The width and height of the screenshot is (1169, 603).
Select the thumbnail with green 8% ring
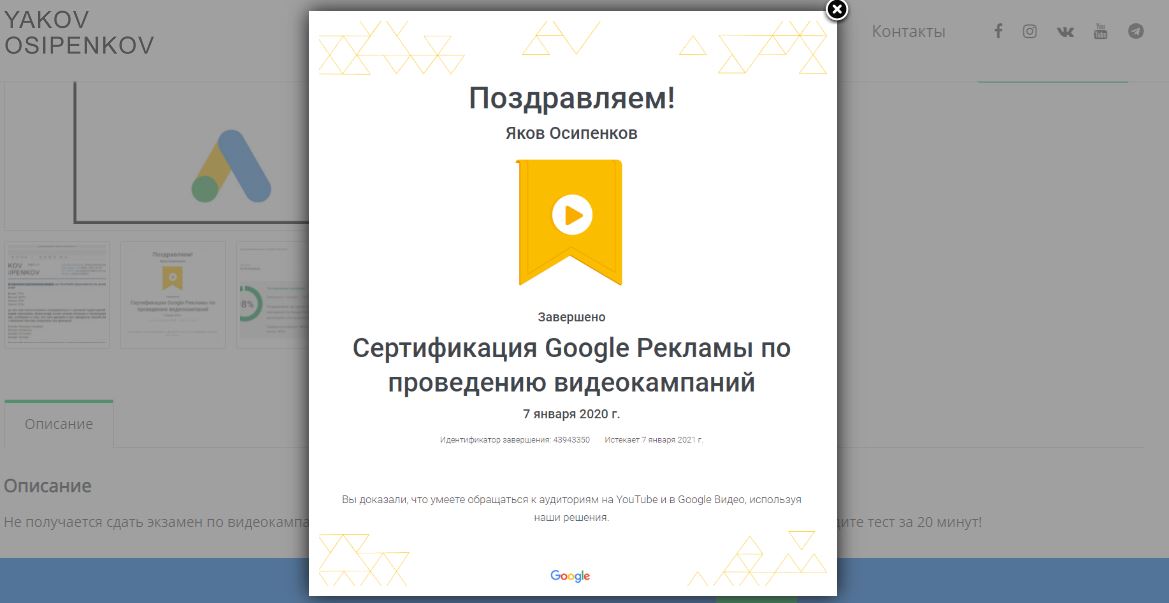270,294
